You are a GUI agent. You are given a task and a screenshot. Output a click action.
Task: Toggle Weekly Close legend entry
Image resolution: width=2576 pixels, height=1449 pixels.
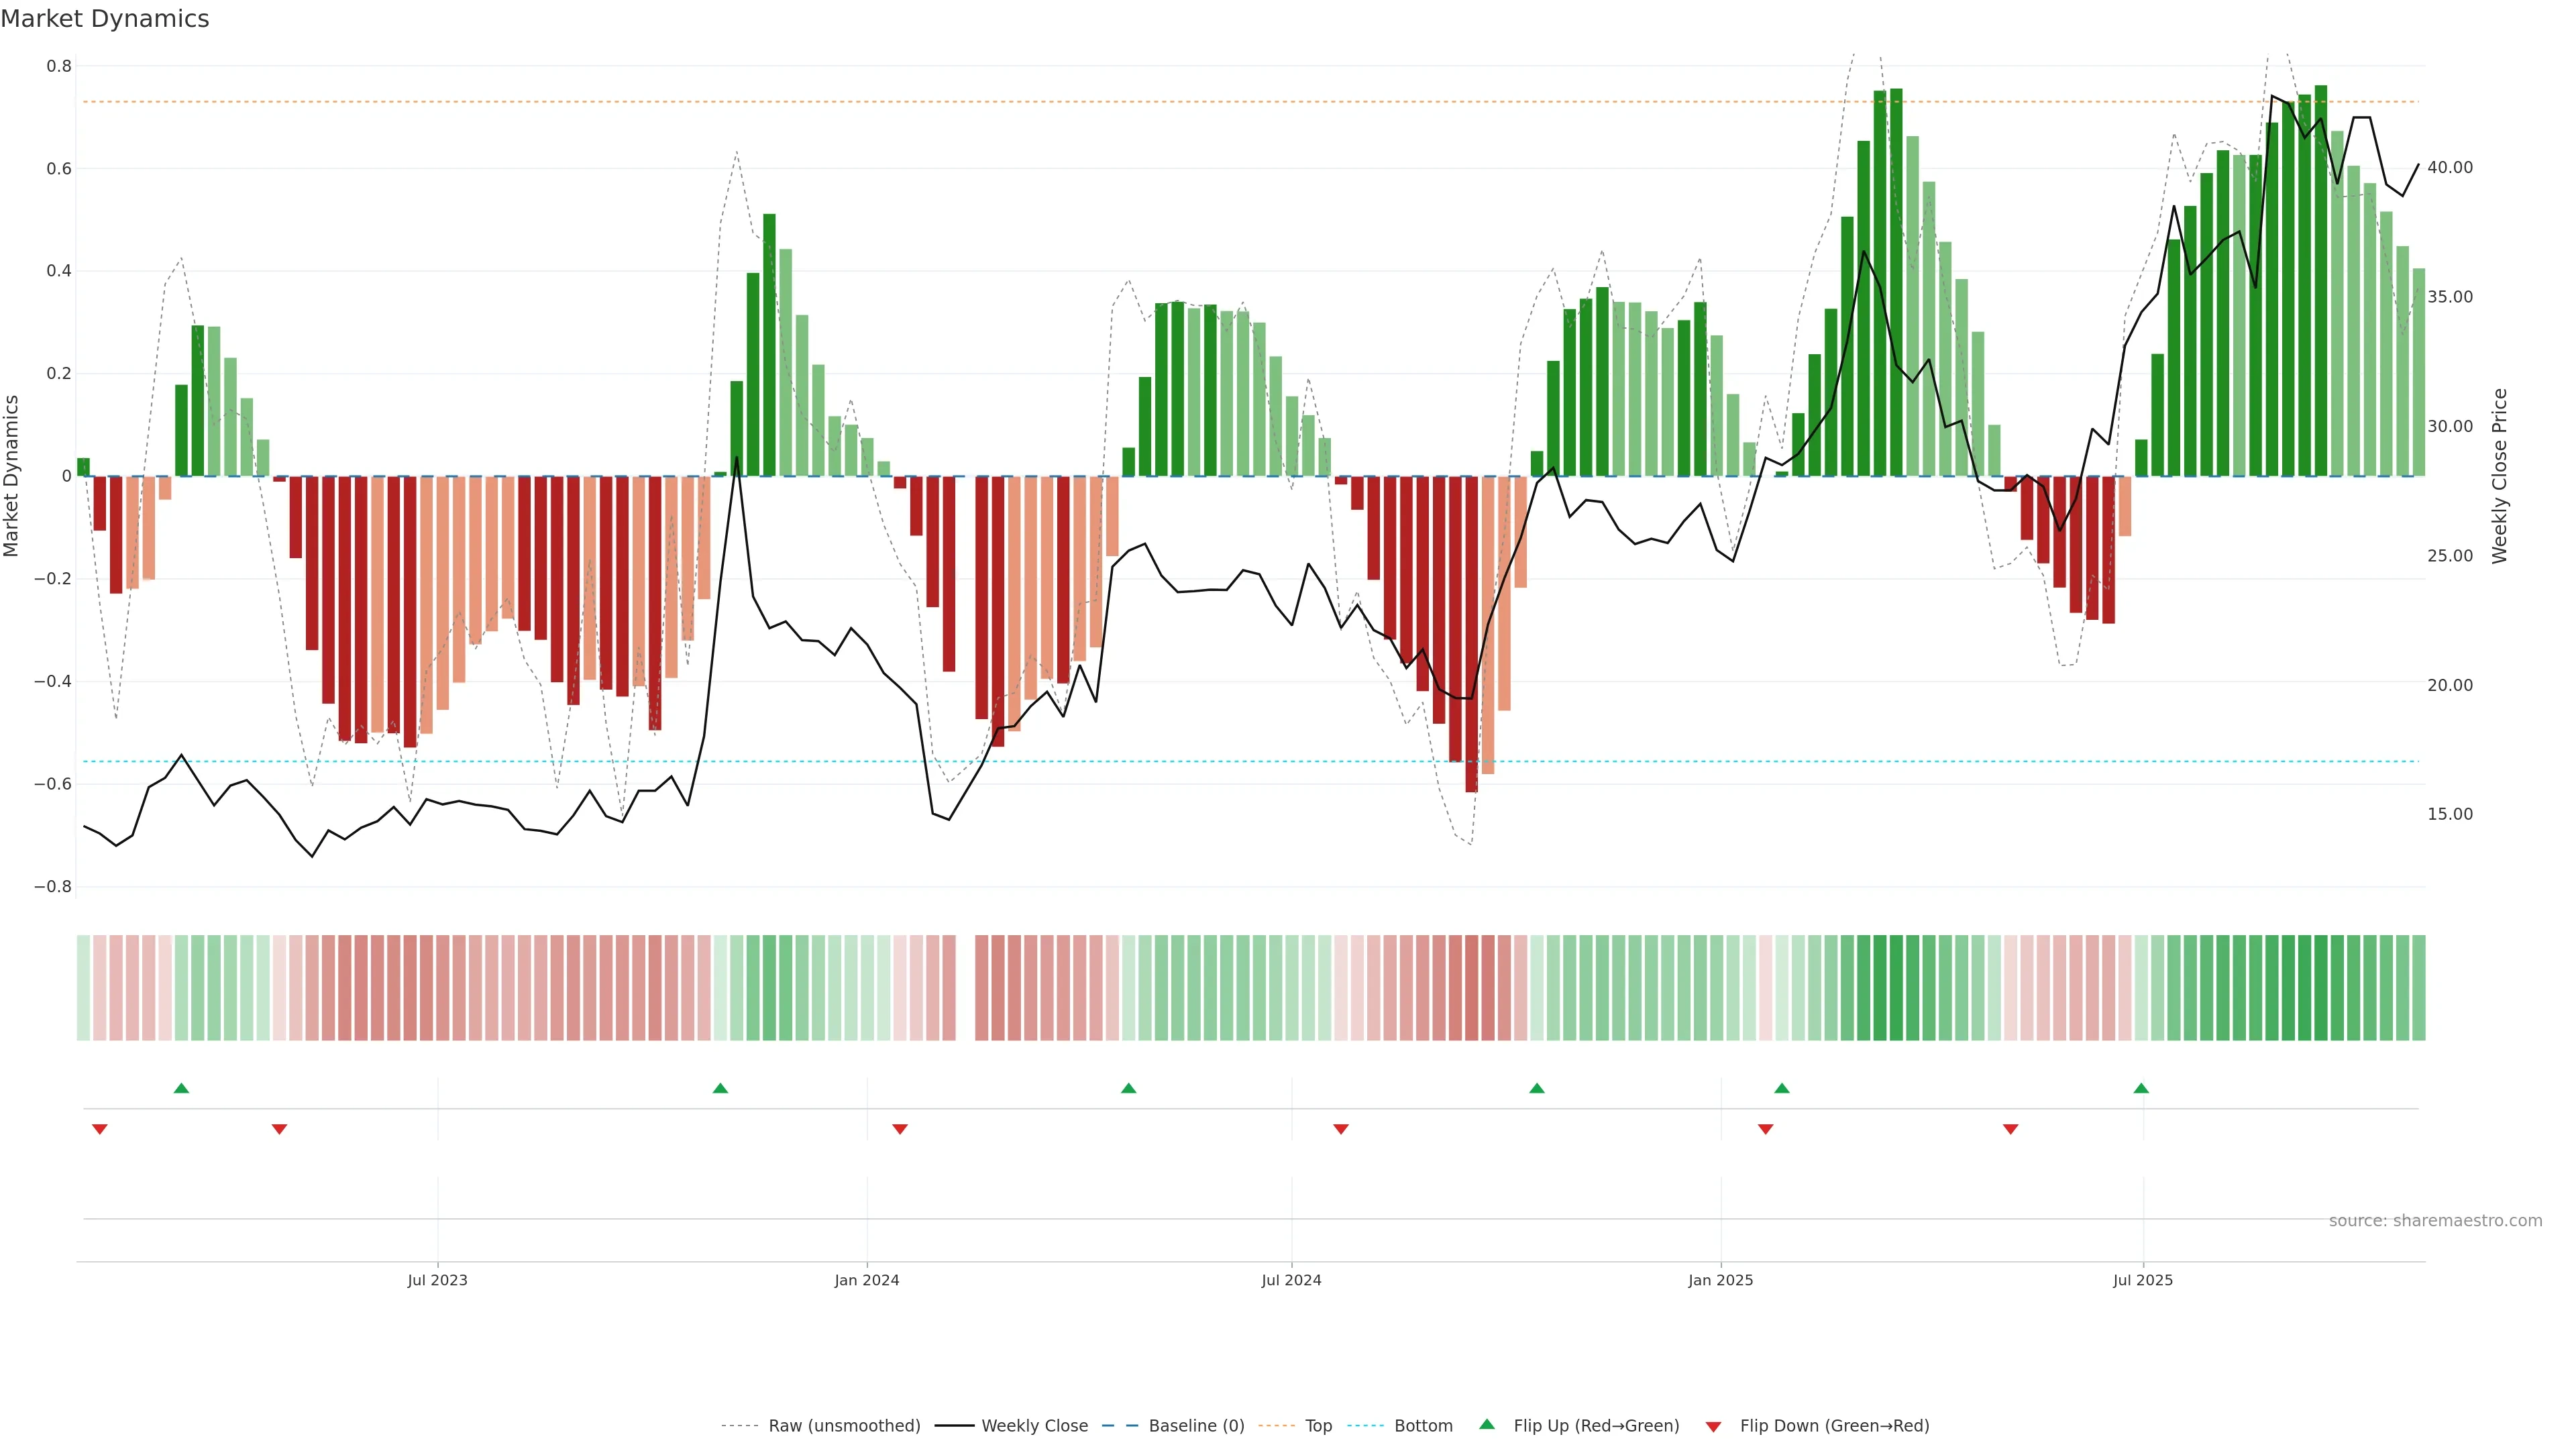(x=1034, y=1426)
